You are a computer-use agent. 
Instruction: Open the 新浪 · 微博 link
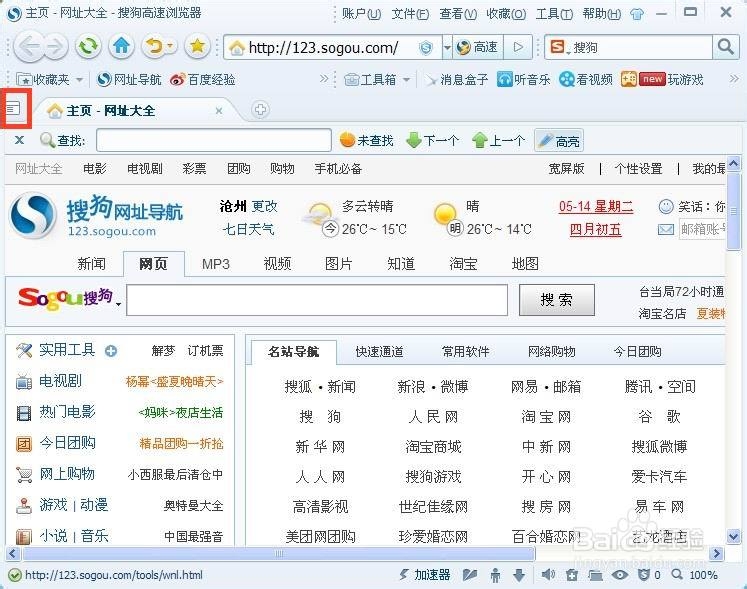[x=433, y=386]
